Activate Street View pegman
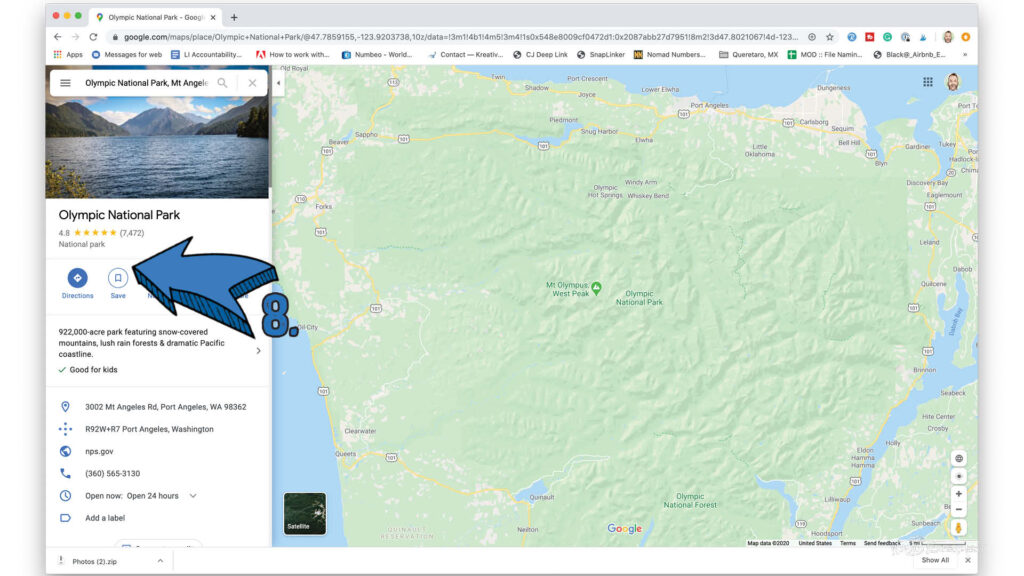Screen dimensions: 1024x576 959,528
